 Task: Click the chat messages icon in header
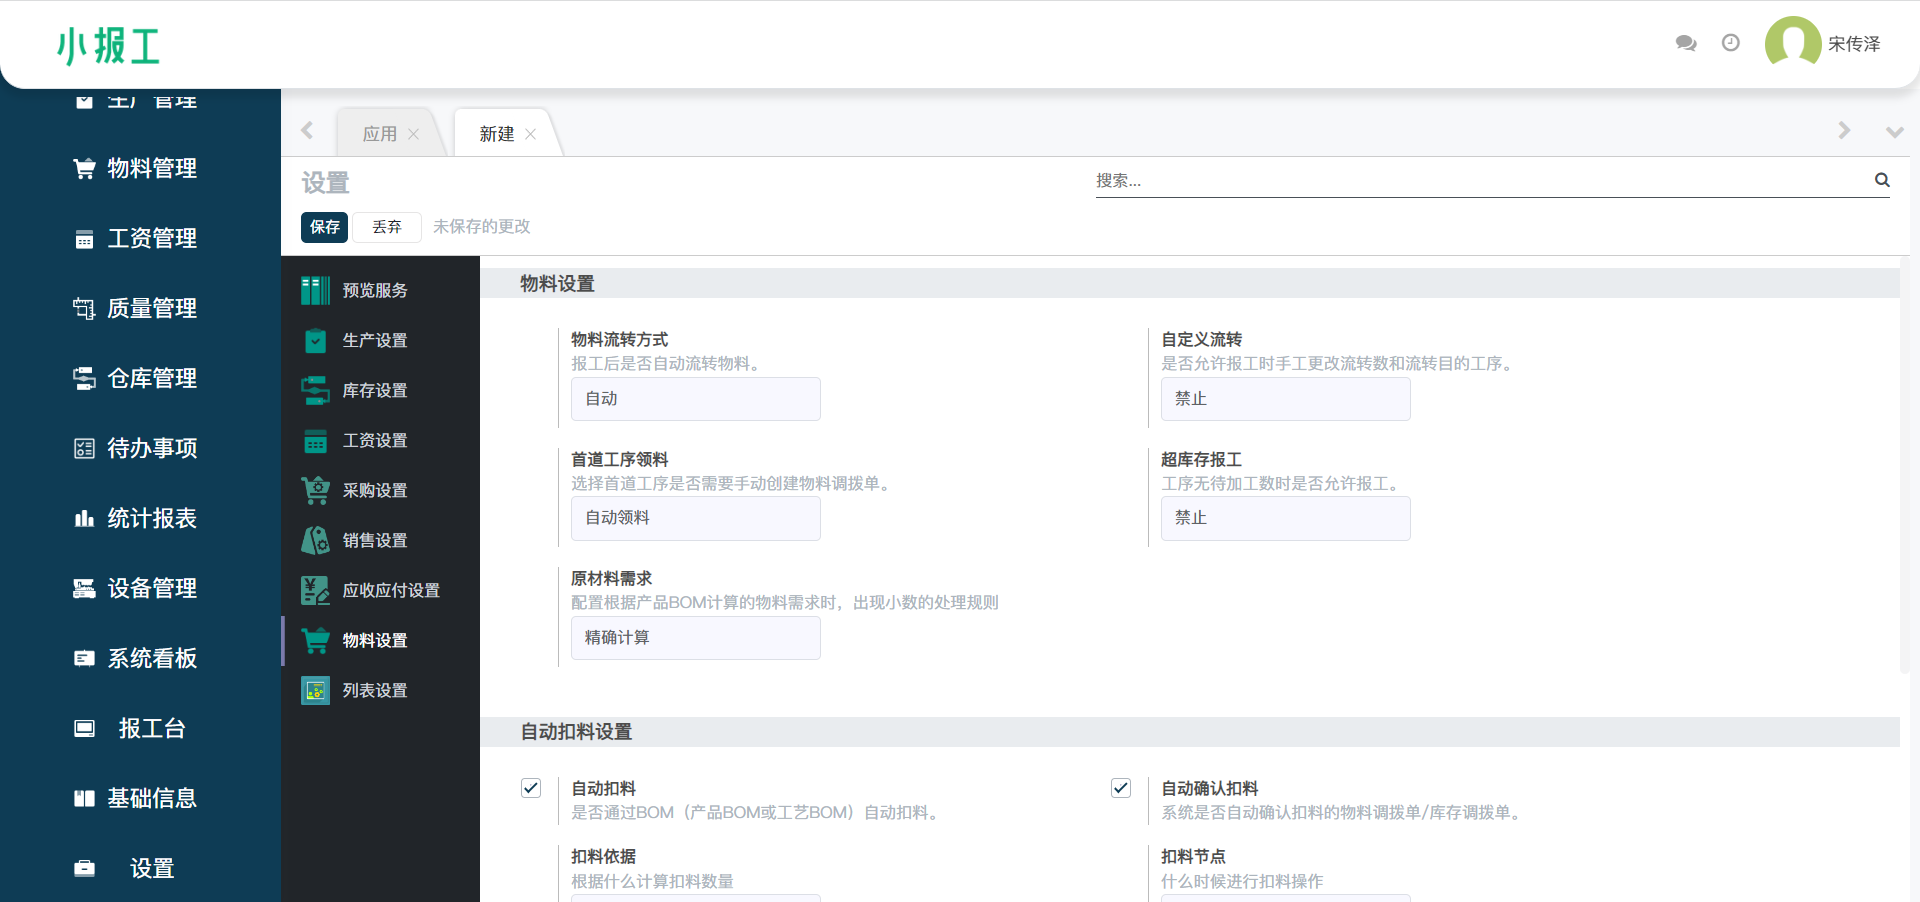(x=1686, y=43)
